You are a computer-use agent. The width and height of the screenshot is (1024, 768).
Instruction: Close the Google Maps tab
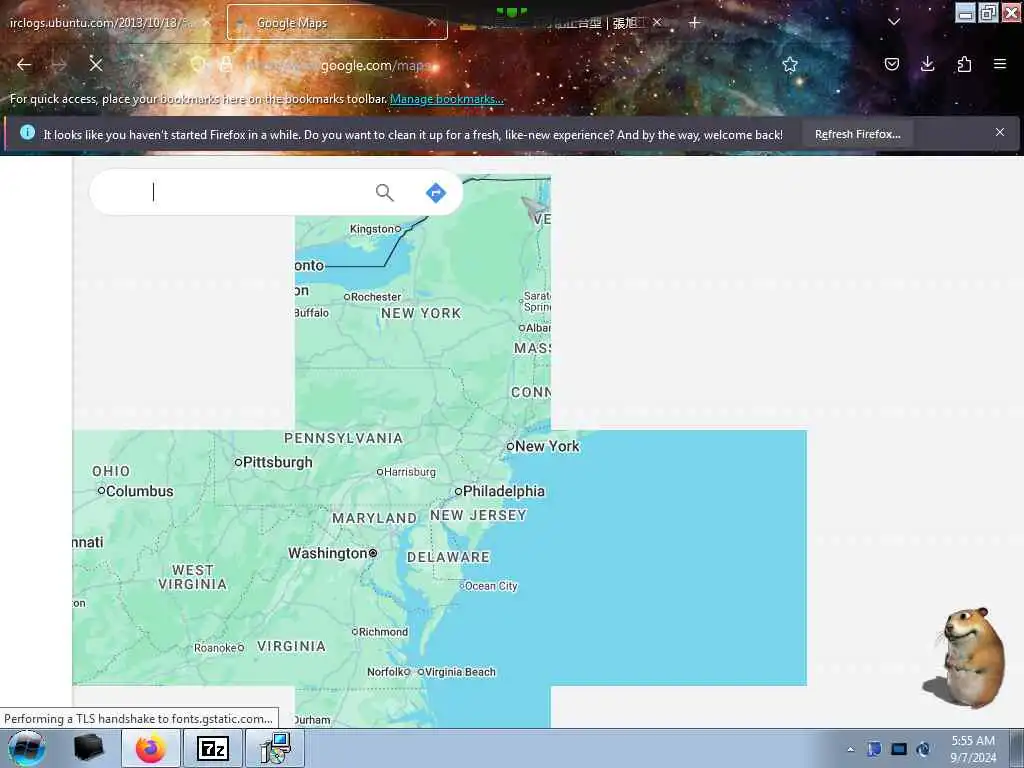click(432, 22)
